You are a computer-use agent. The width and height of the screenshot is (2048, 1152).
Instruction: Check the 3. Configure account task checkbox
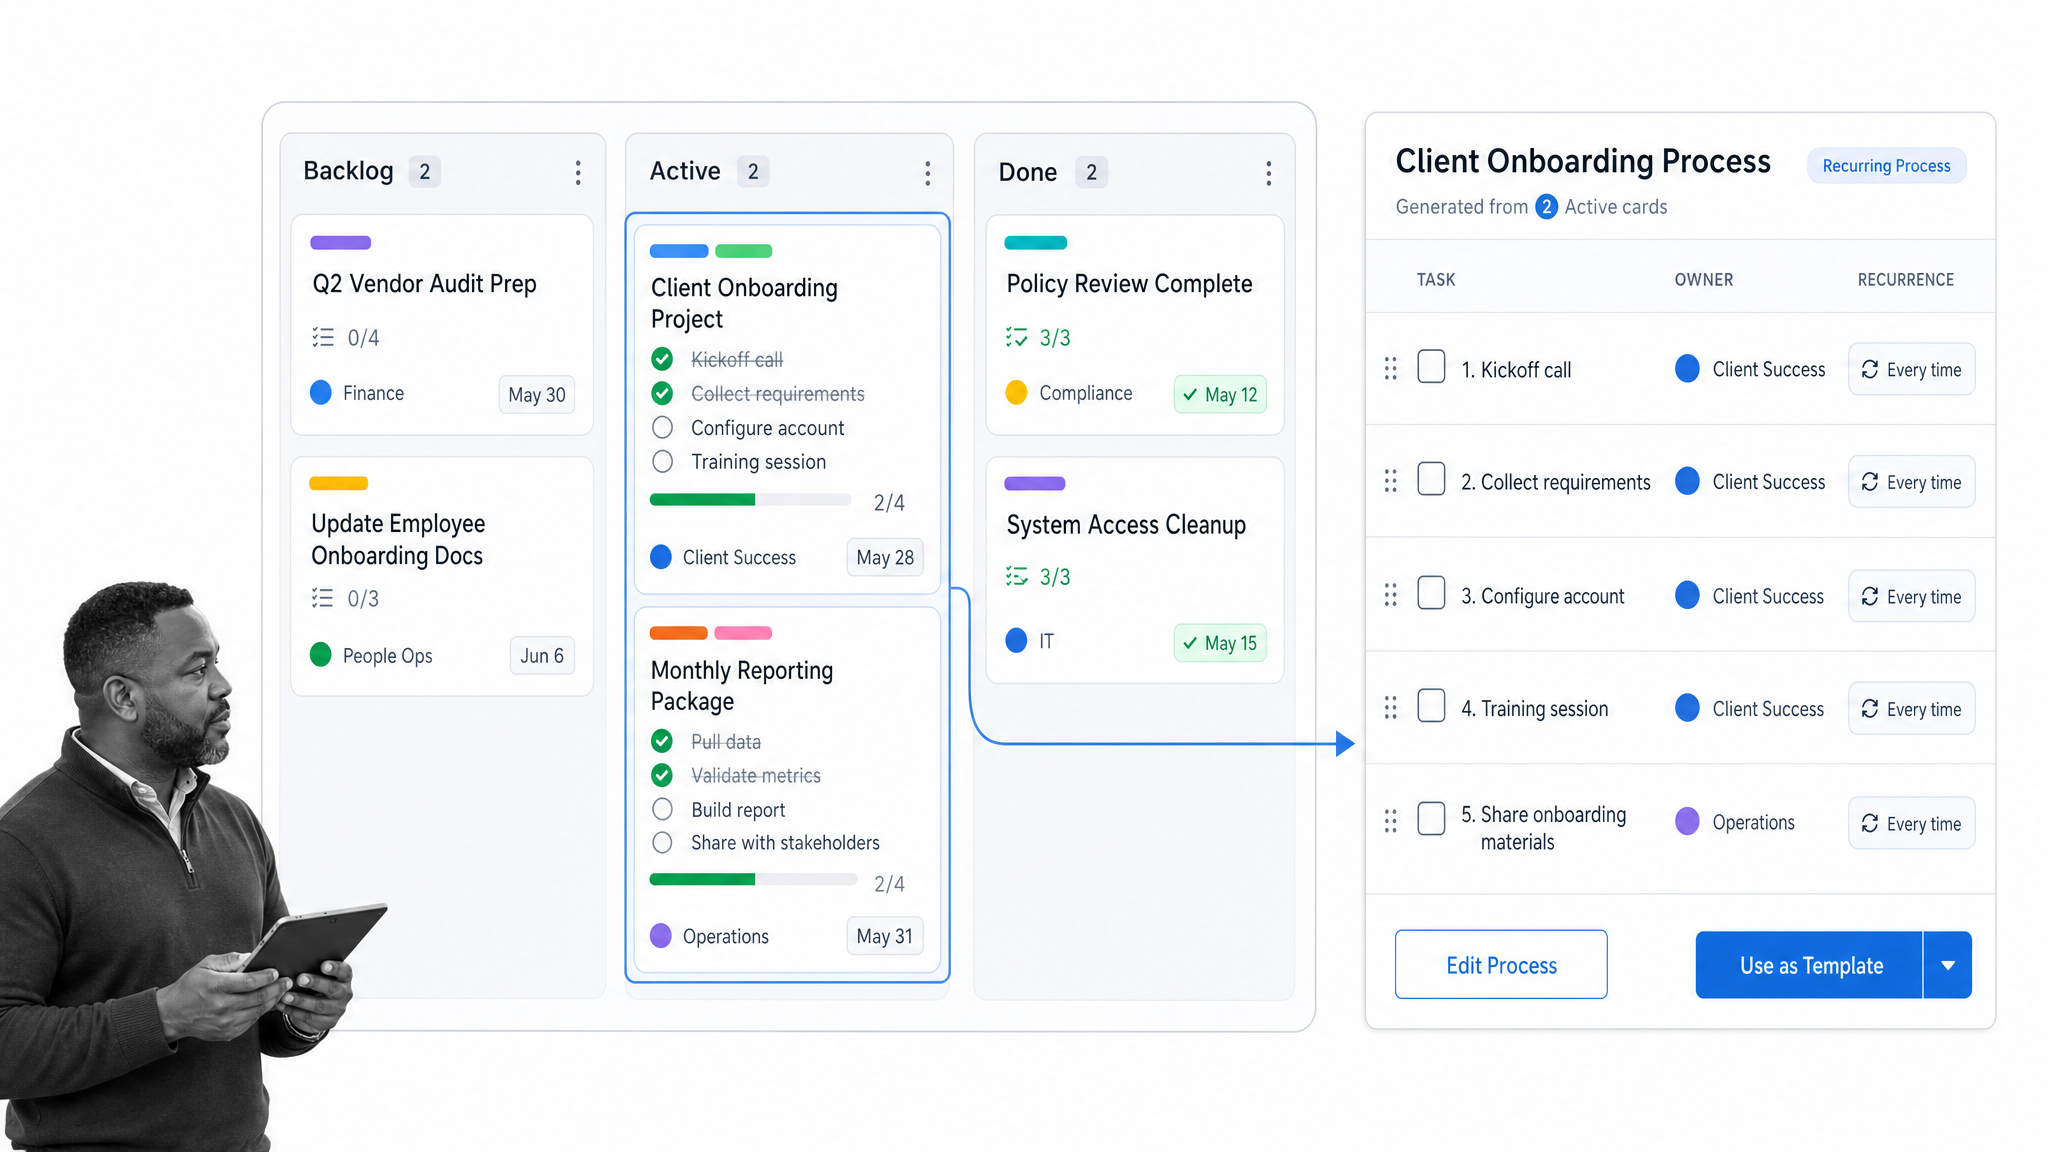pos(1431,593)
